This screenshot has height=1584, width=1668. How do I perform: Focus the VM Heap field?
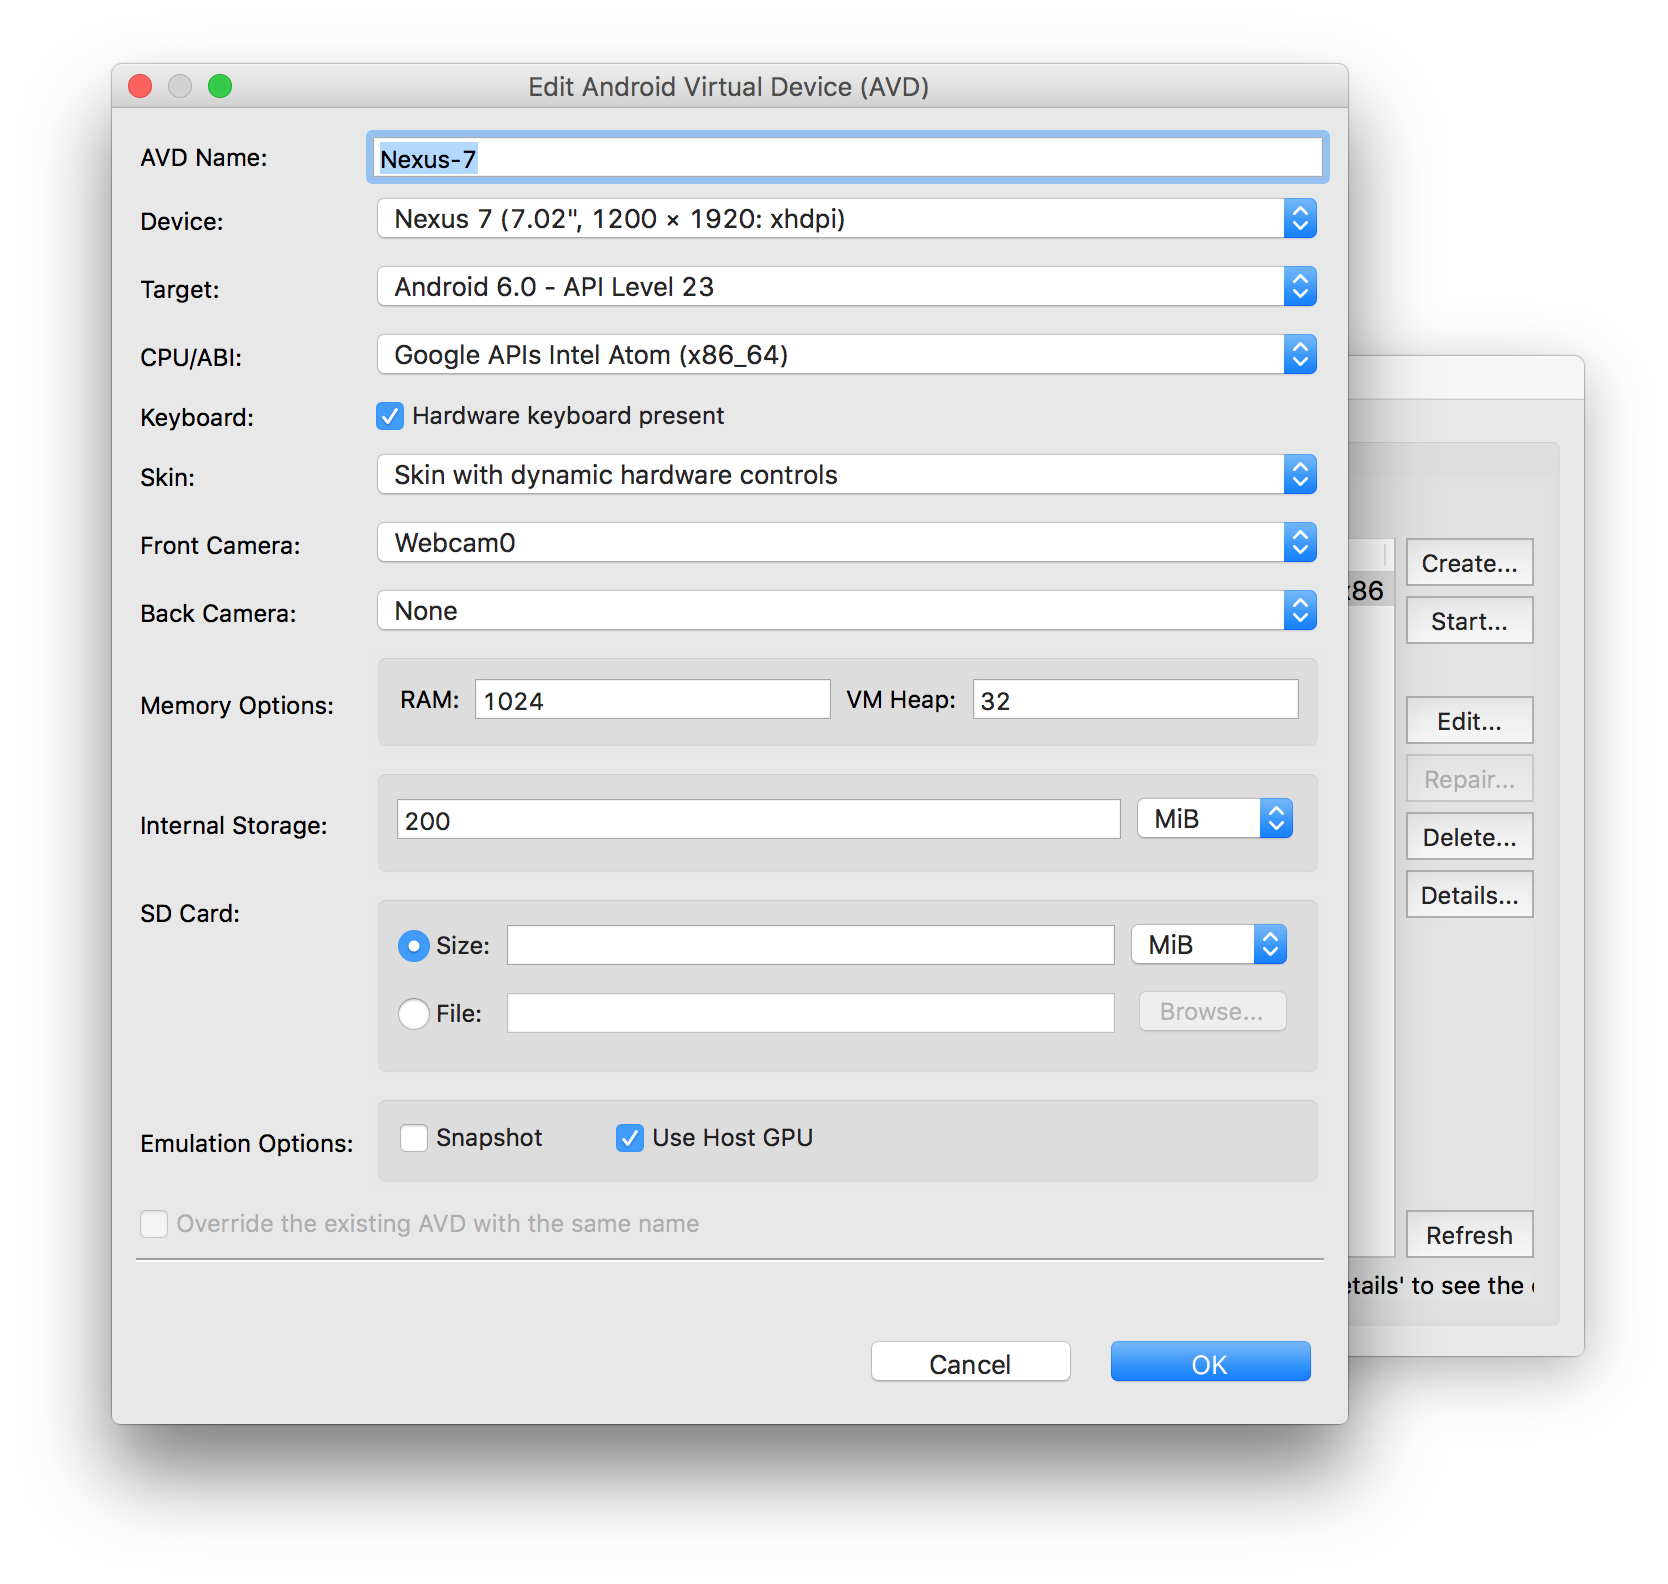pyautogui.click(x=1134, y=700)
